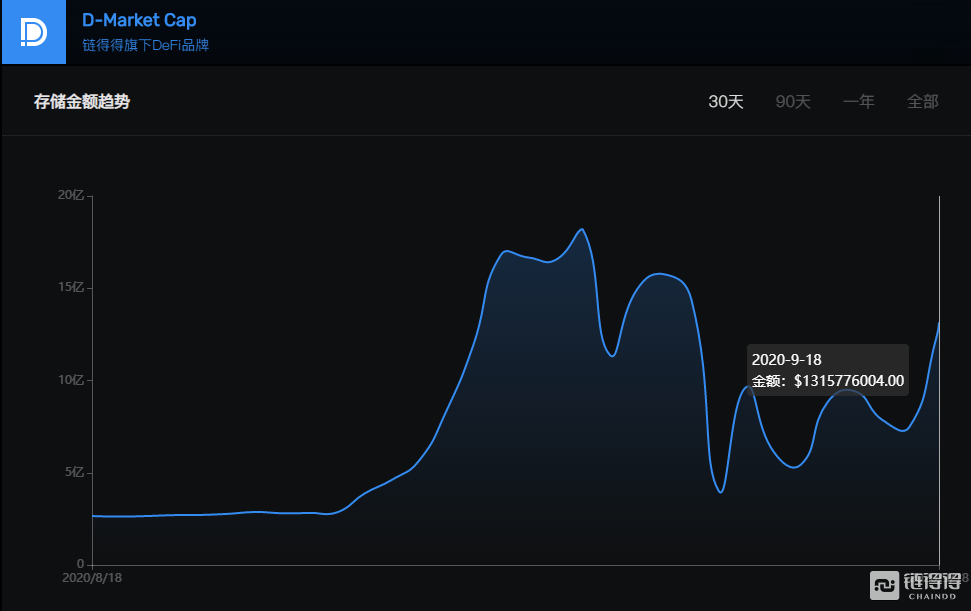Viewport: 971px width, 611px height.
Task: Click the 2020-9-18 date in the tooltip
Action: (x=785, y=360)
